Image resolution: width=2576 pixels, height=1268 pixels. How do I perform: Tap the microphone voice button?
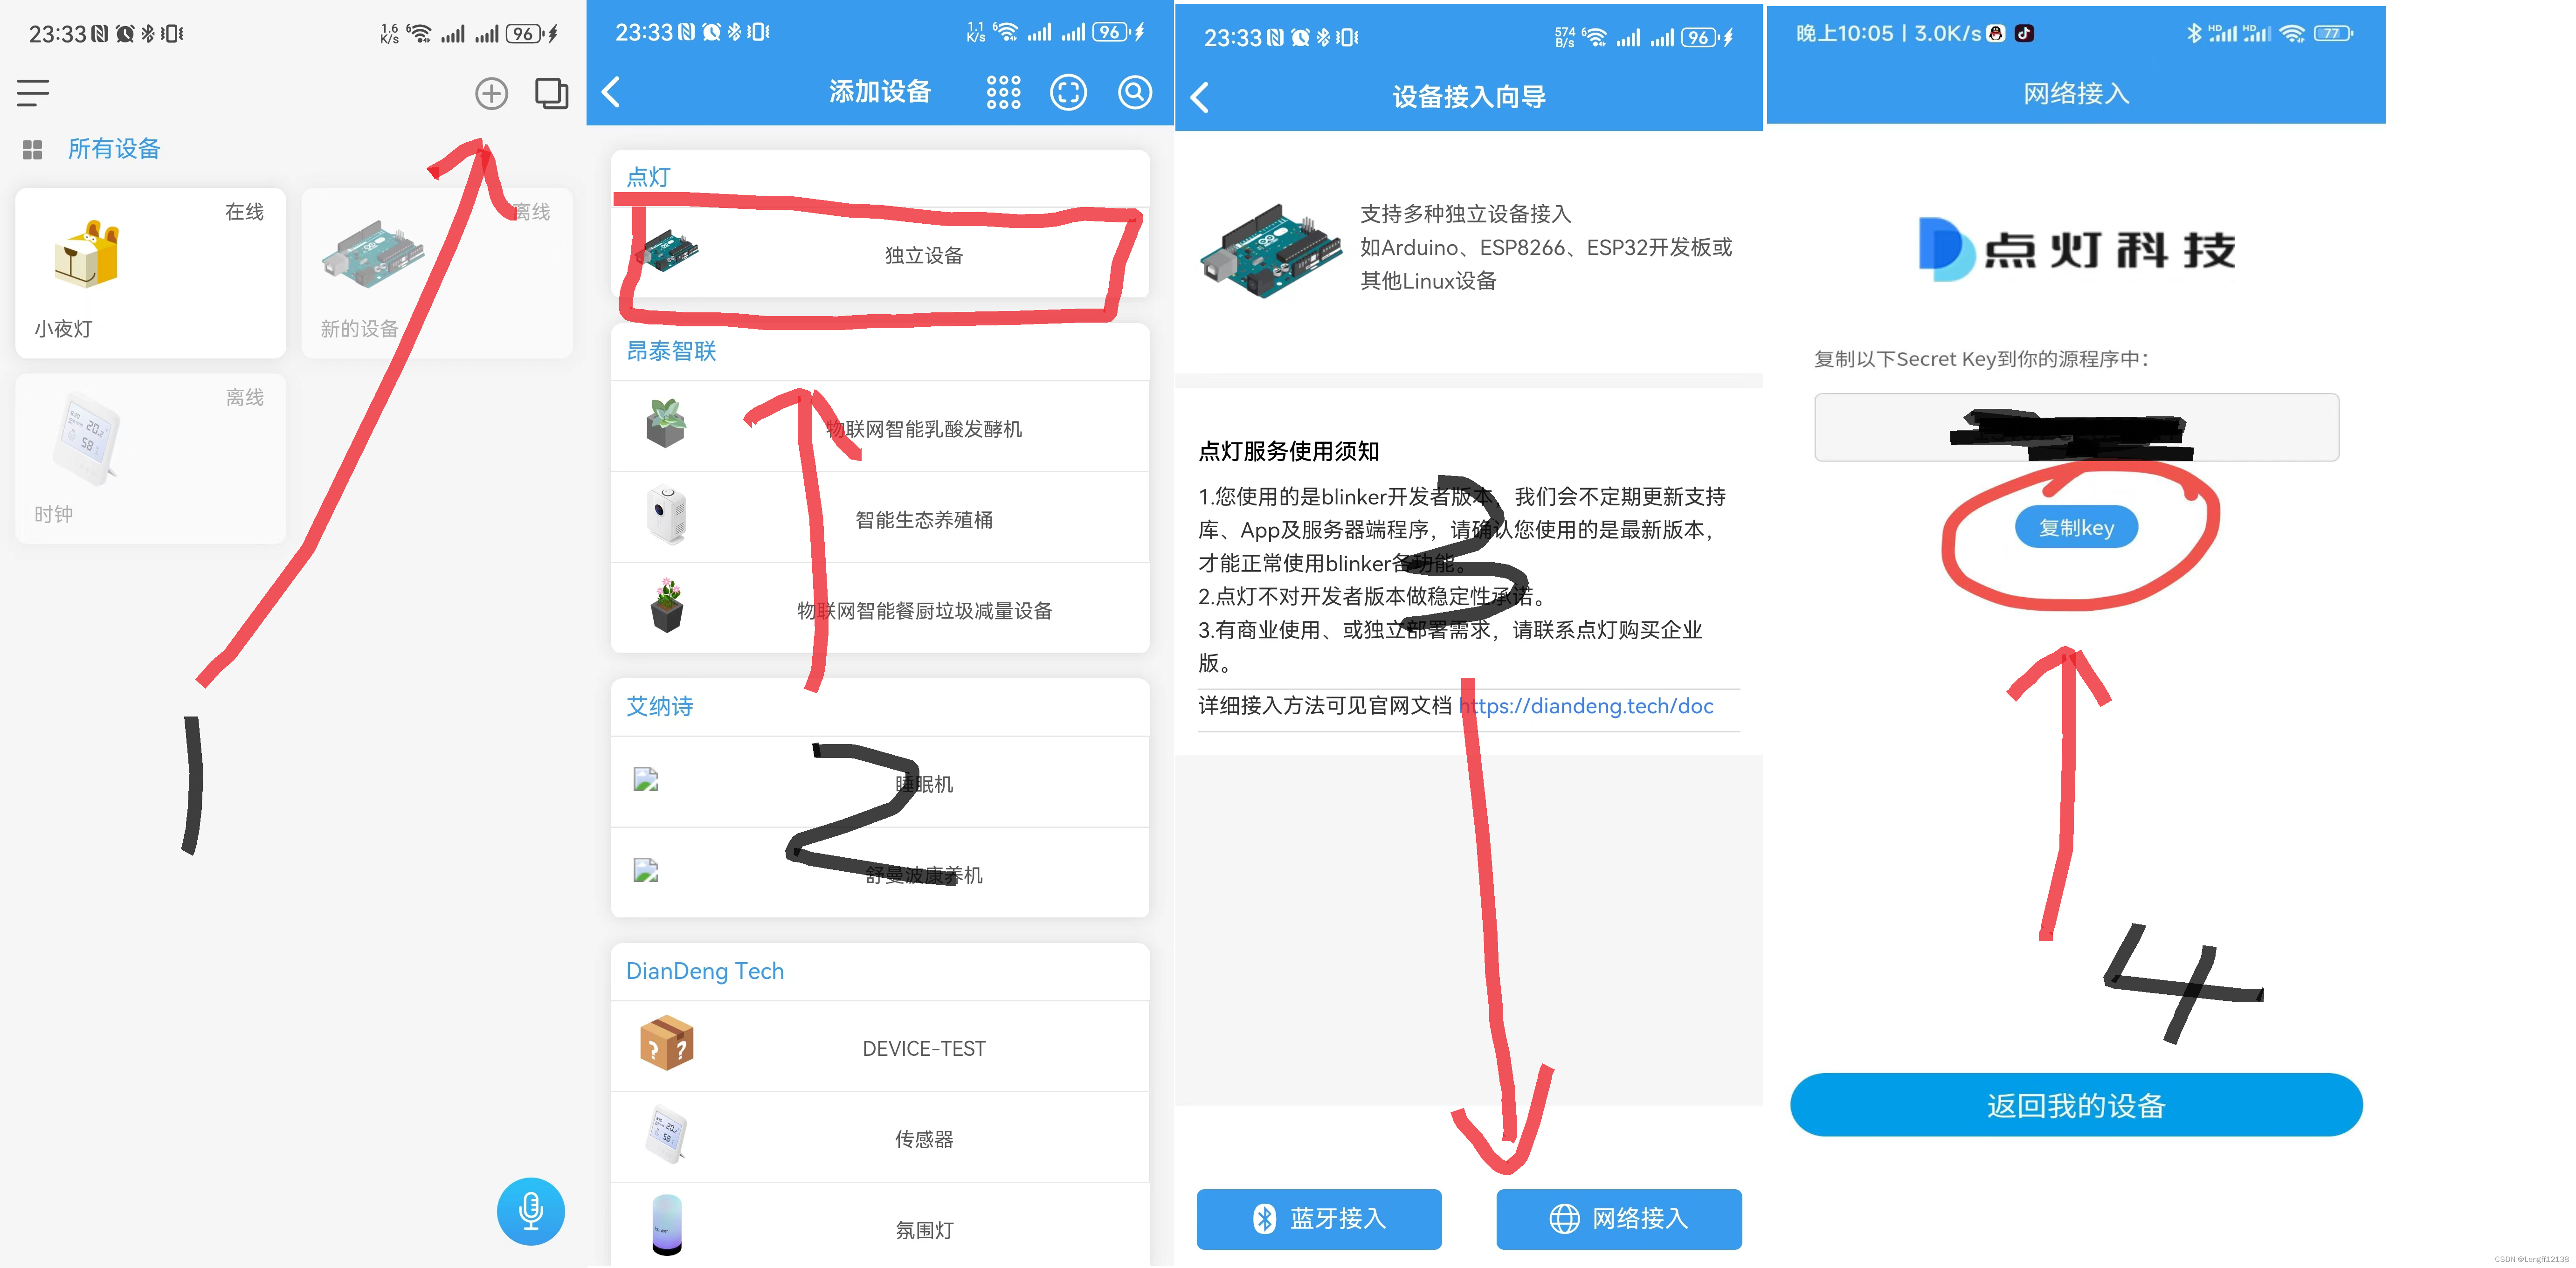point(530,1211)
